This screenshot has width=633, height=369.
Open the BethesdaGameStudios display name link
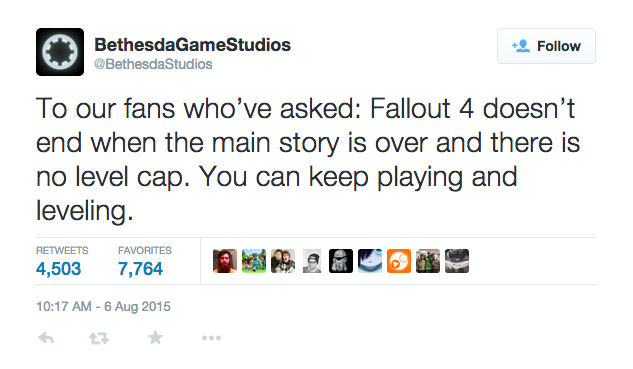(192, 44)
